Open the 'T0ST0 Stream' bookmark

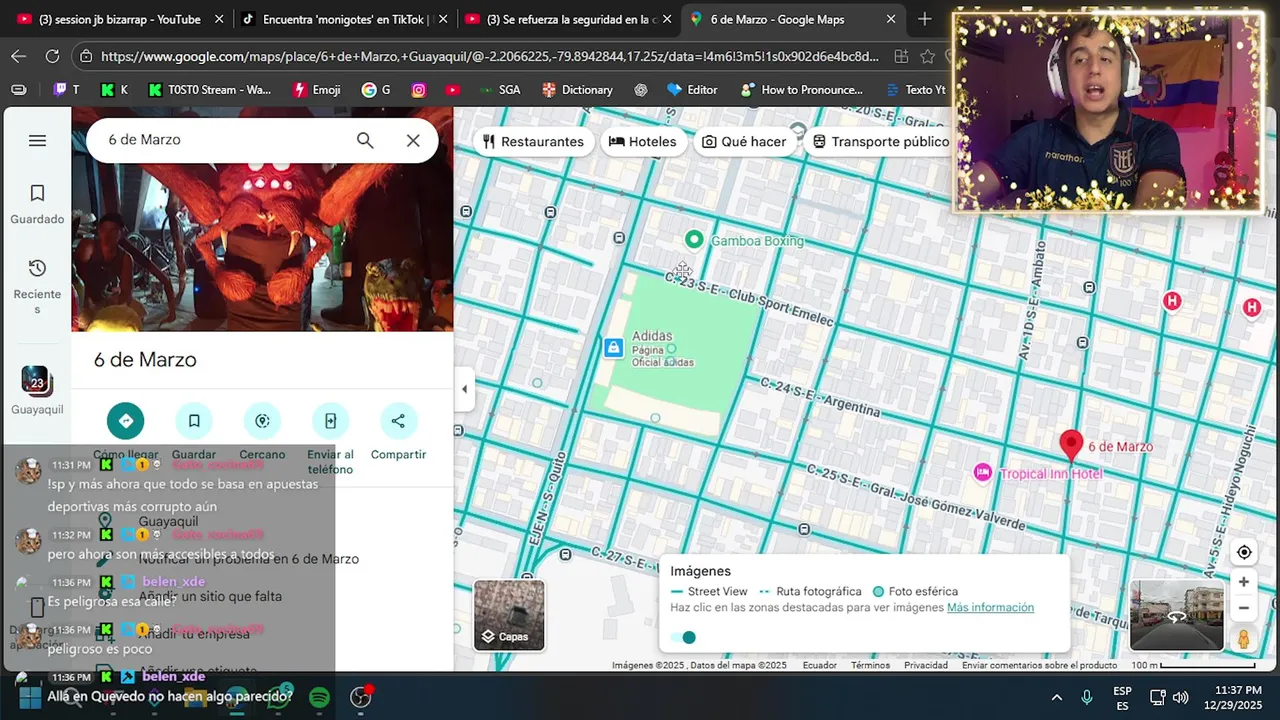tap(209, 90)
